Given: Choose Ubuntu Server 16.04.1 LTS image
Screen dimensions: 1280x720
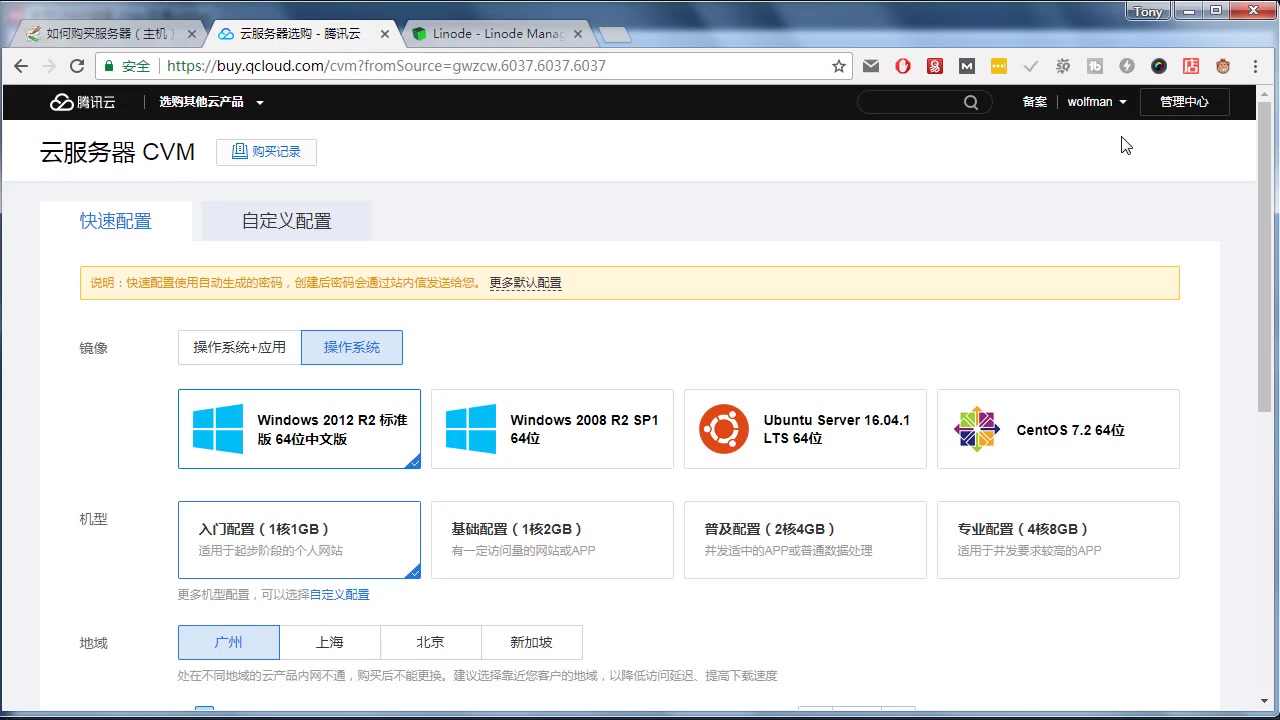Looking at the screenshot, I should [x=805, y=429].
